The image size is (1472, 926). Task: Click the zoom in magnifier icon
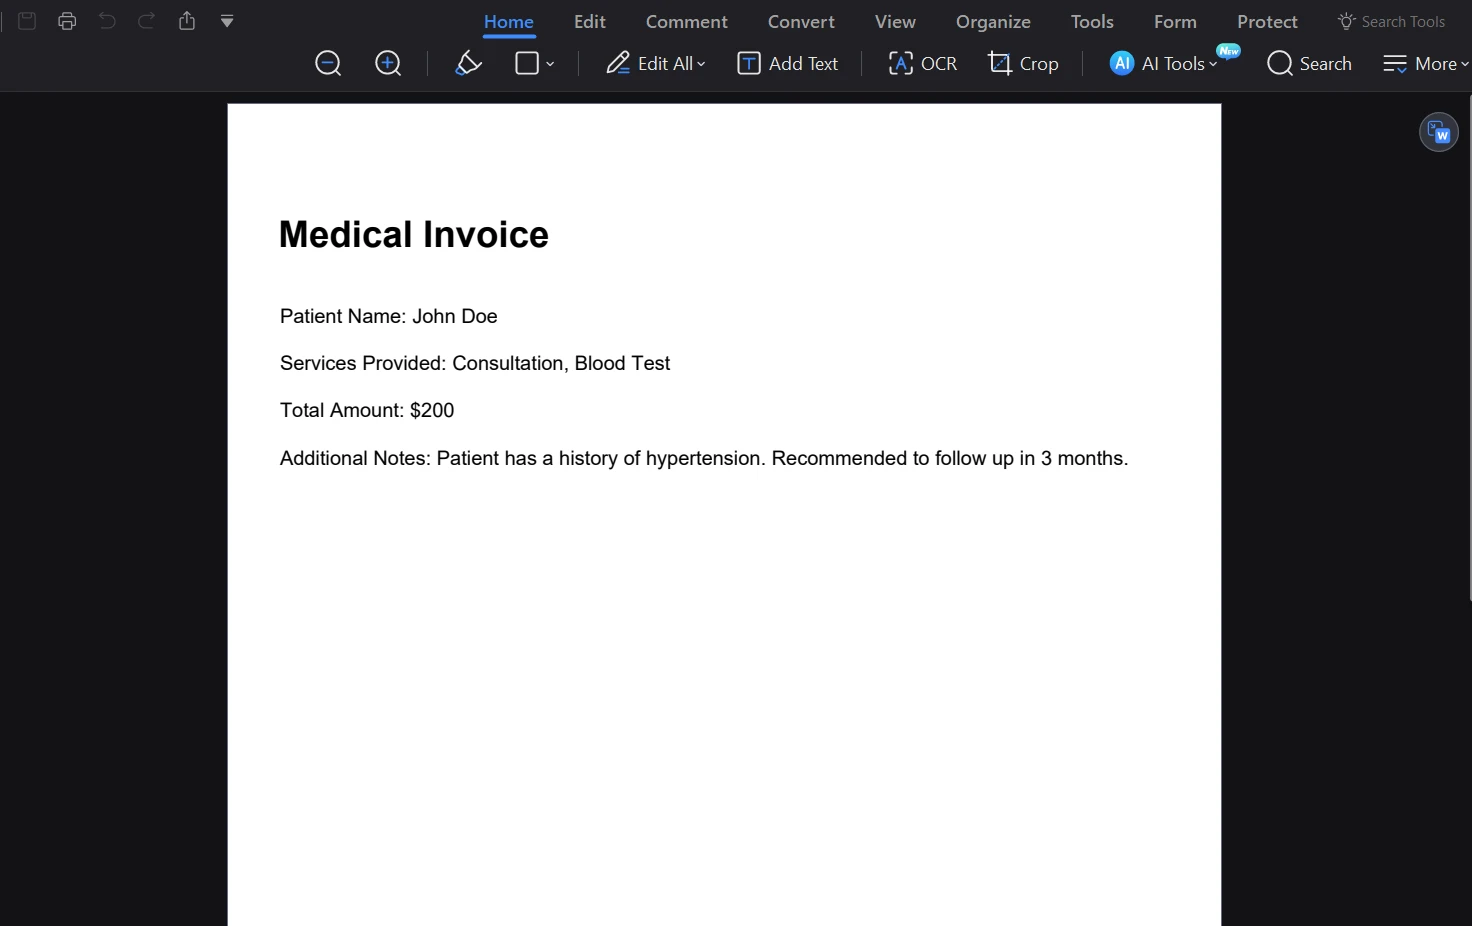(x=388, y=64)
